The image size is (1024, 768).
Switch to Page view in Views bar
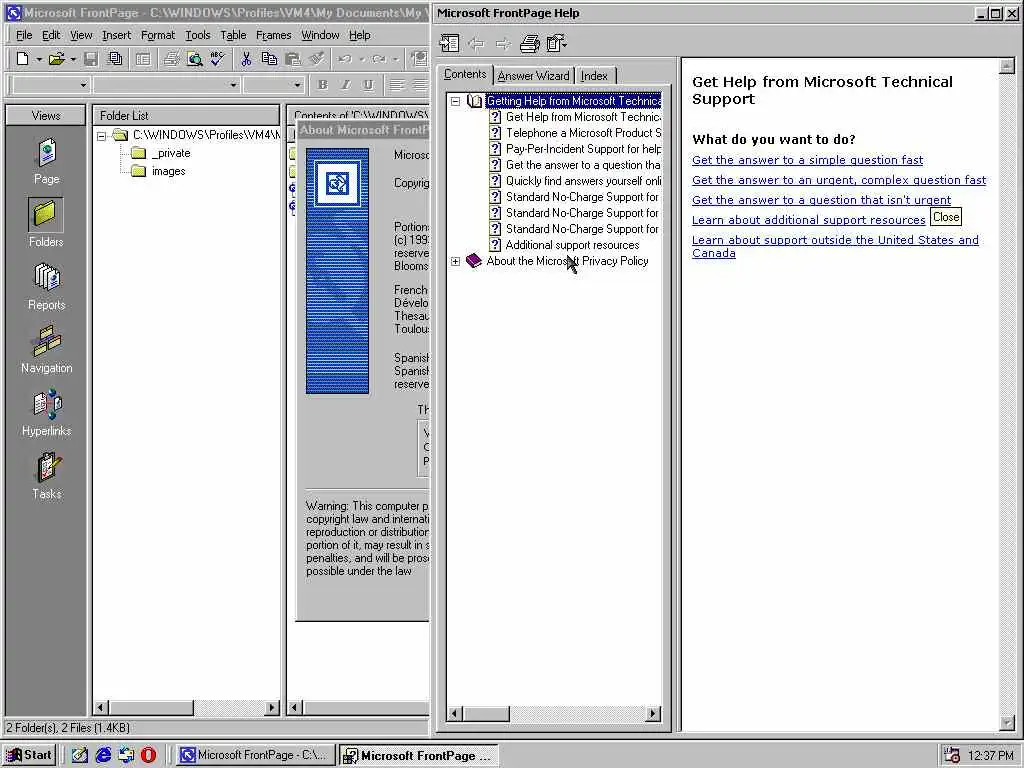(46, 161)
